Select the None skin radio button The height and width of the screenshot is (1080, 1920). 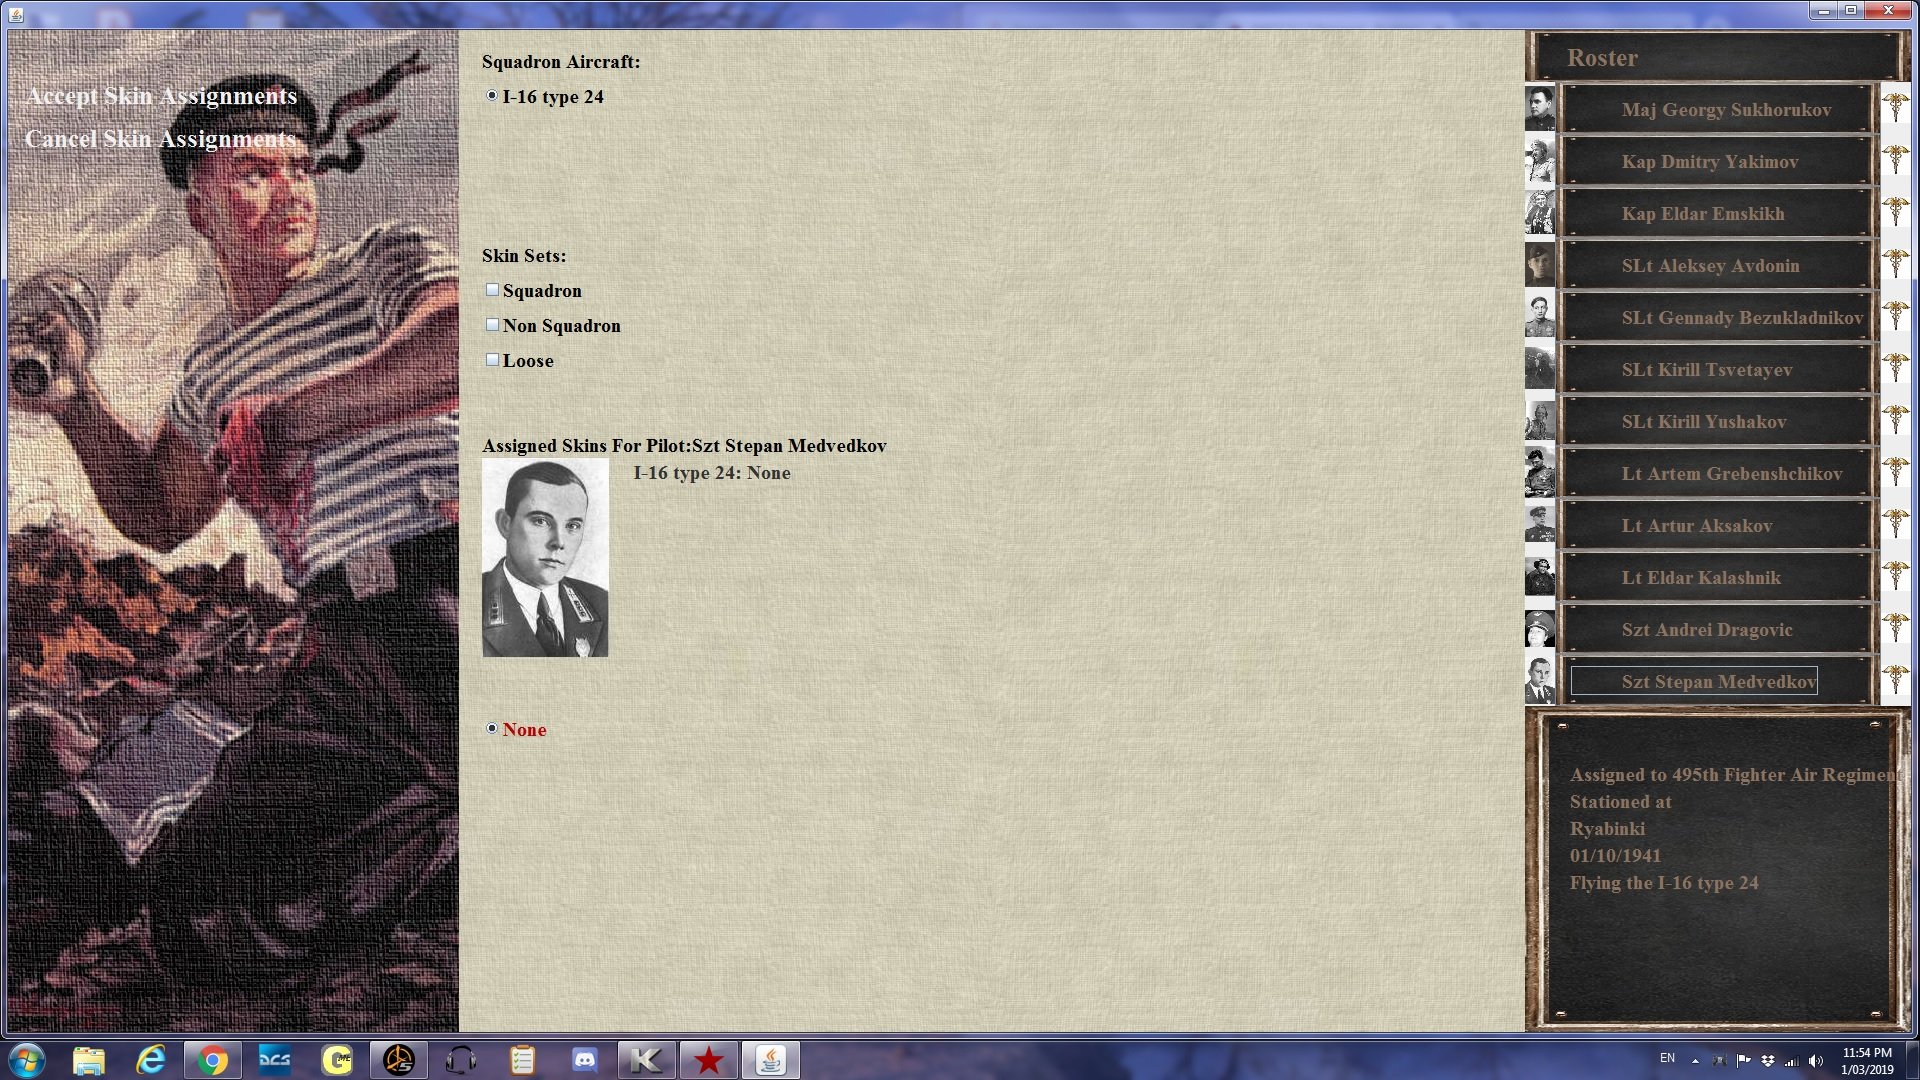(x=492, y=729)
